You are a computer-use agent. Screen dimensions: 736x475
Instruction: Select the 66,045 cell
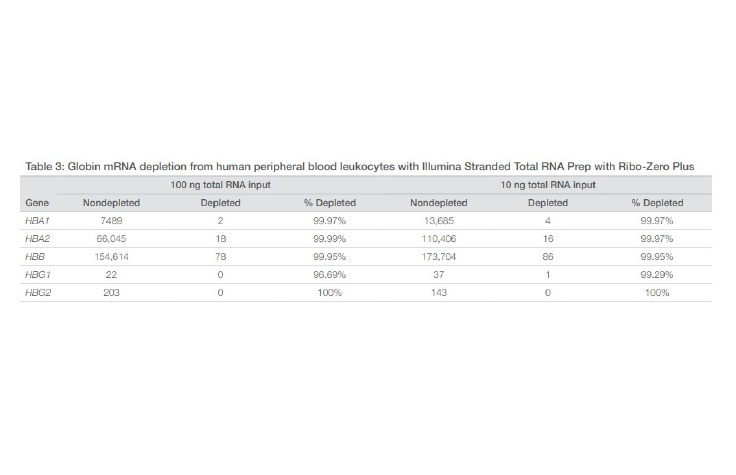point(111,238)
